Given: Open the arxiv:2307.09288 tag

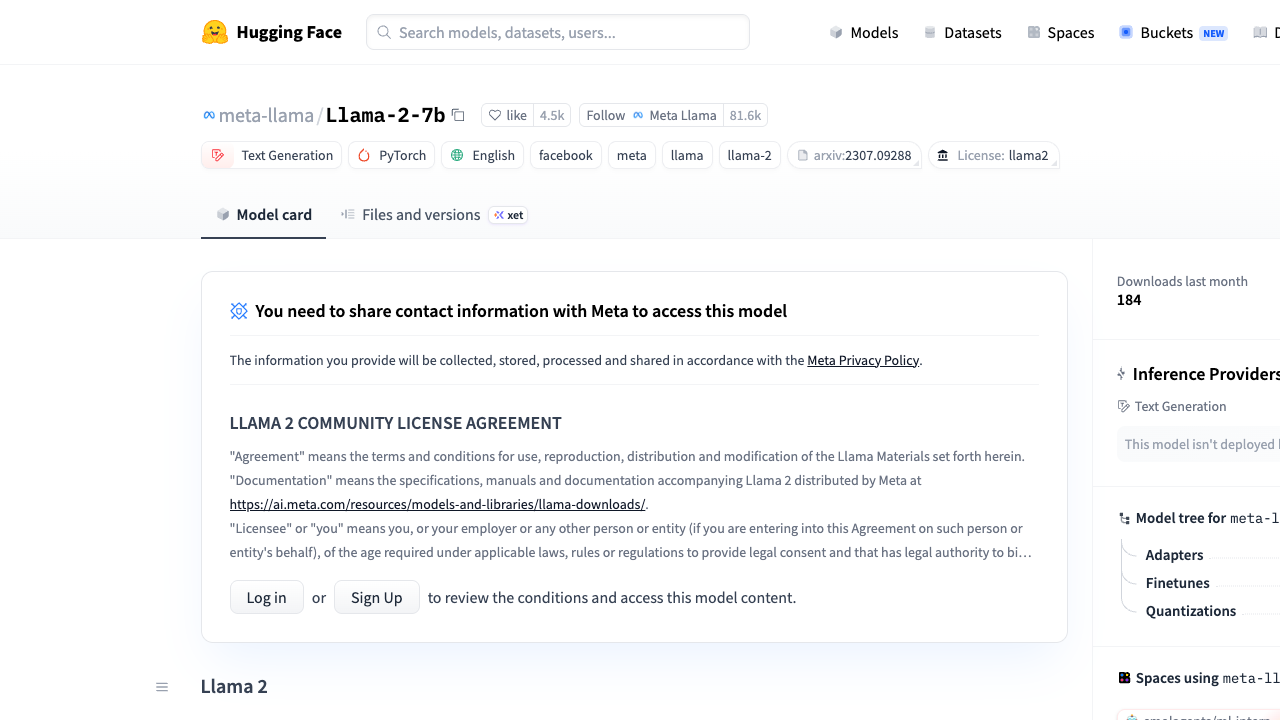Looking at the screenshot, I should tap(854, 155).
